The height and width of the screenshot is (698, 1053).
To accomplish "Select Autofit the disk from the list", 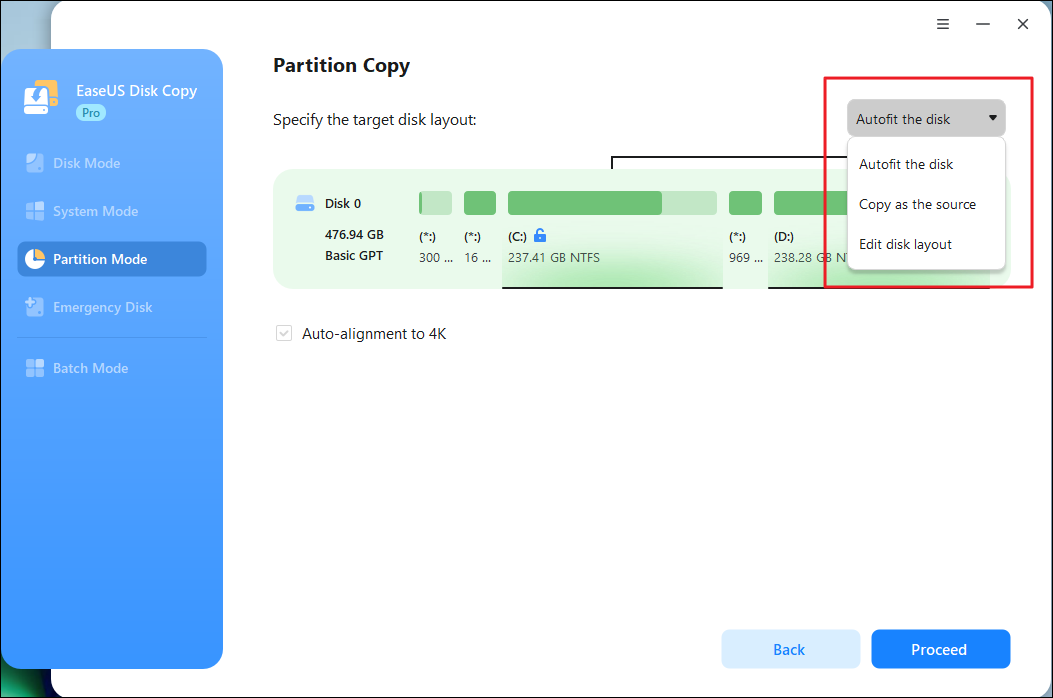I will pos(905,164).
